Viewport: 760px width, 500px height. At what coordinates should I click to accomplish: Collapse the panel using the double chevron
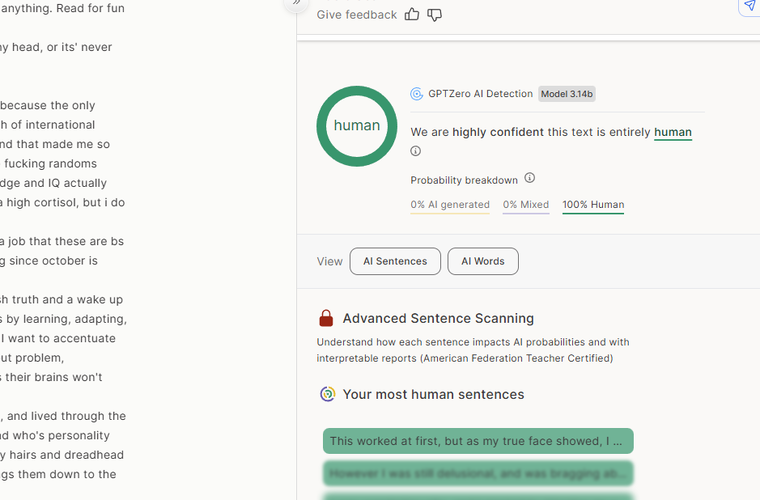(x=296, y=3)
